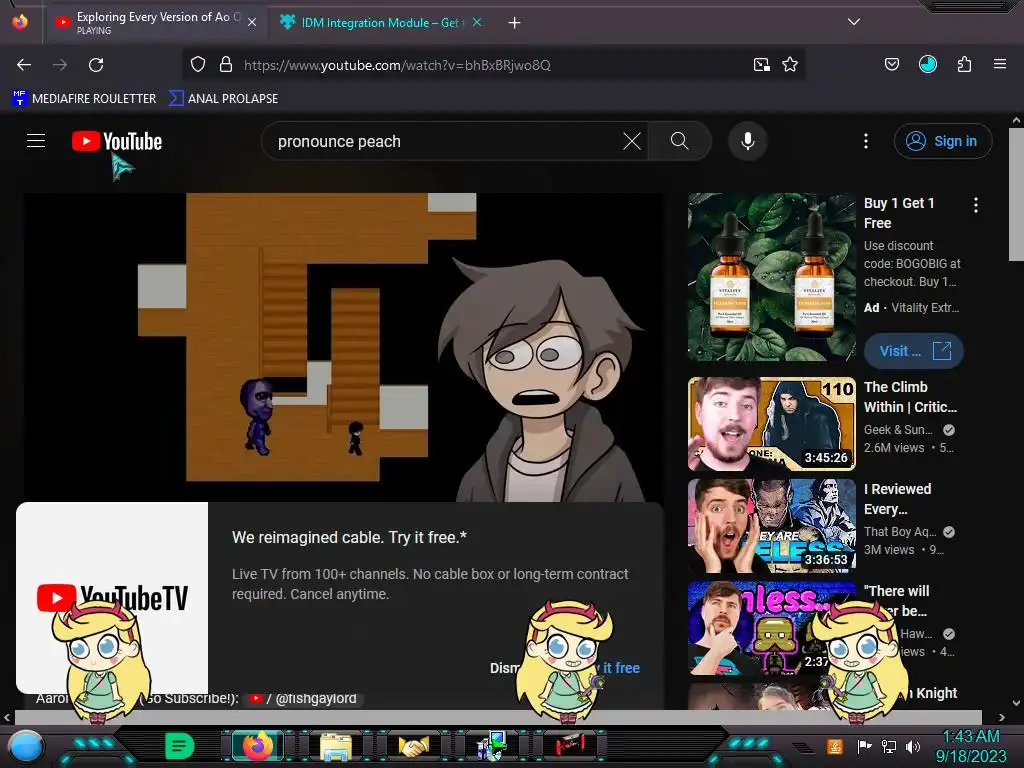
Task: Click the Sign in button
Action: tap(942, 141)
